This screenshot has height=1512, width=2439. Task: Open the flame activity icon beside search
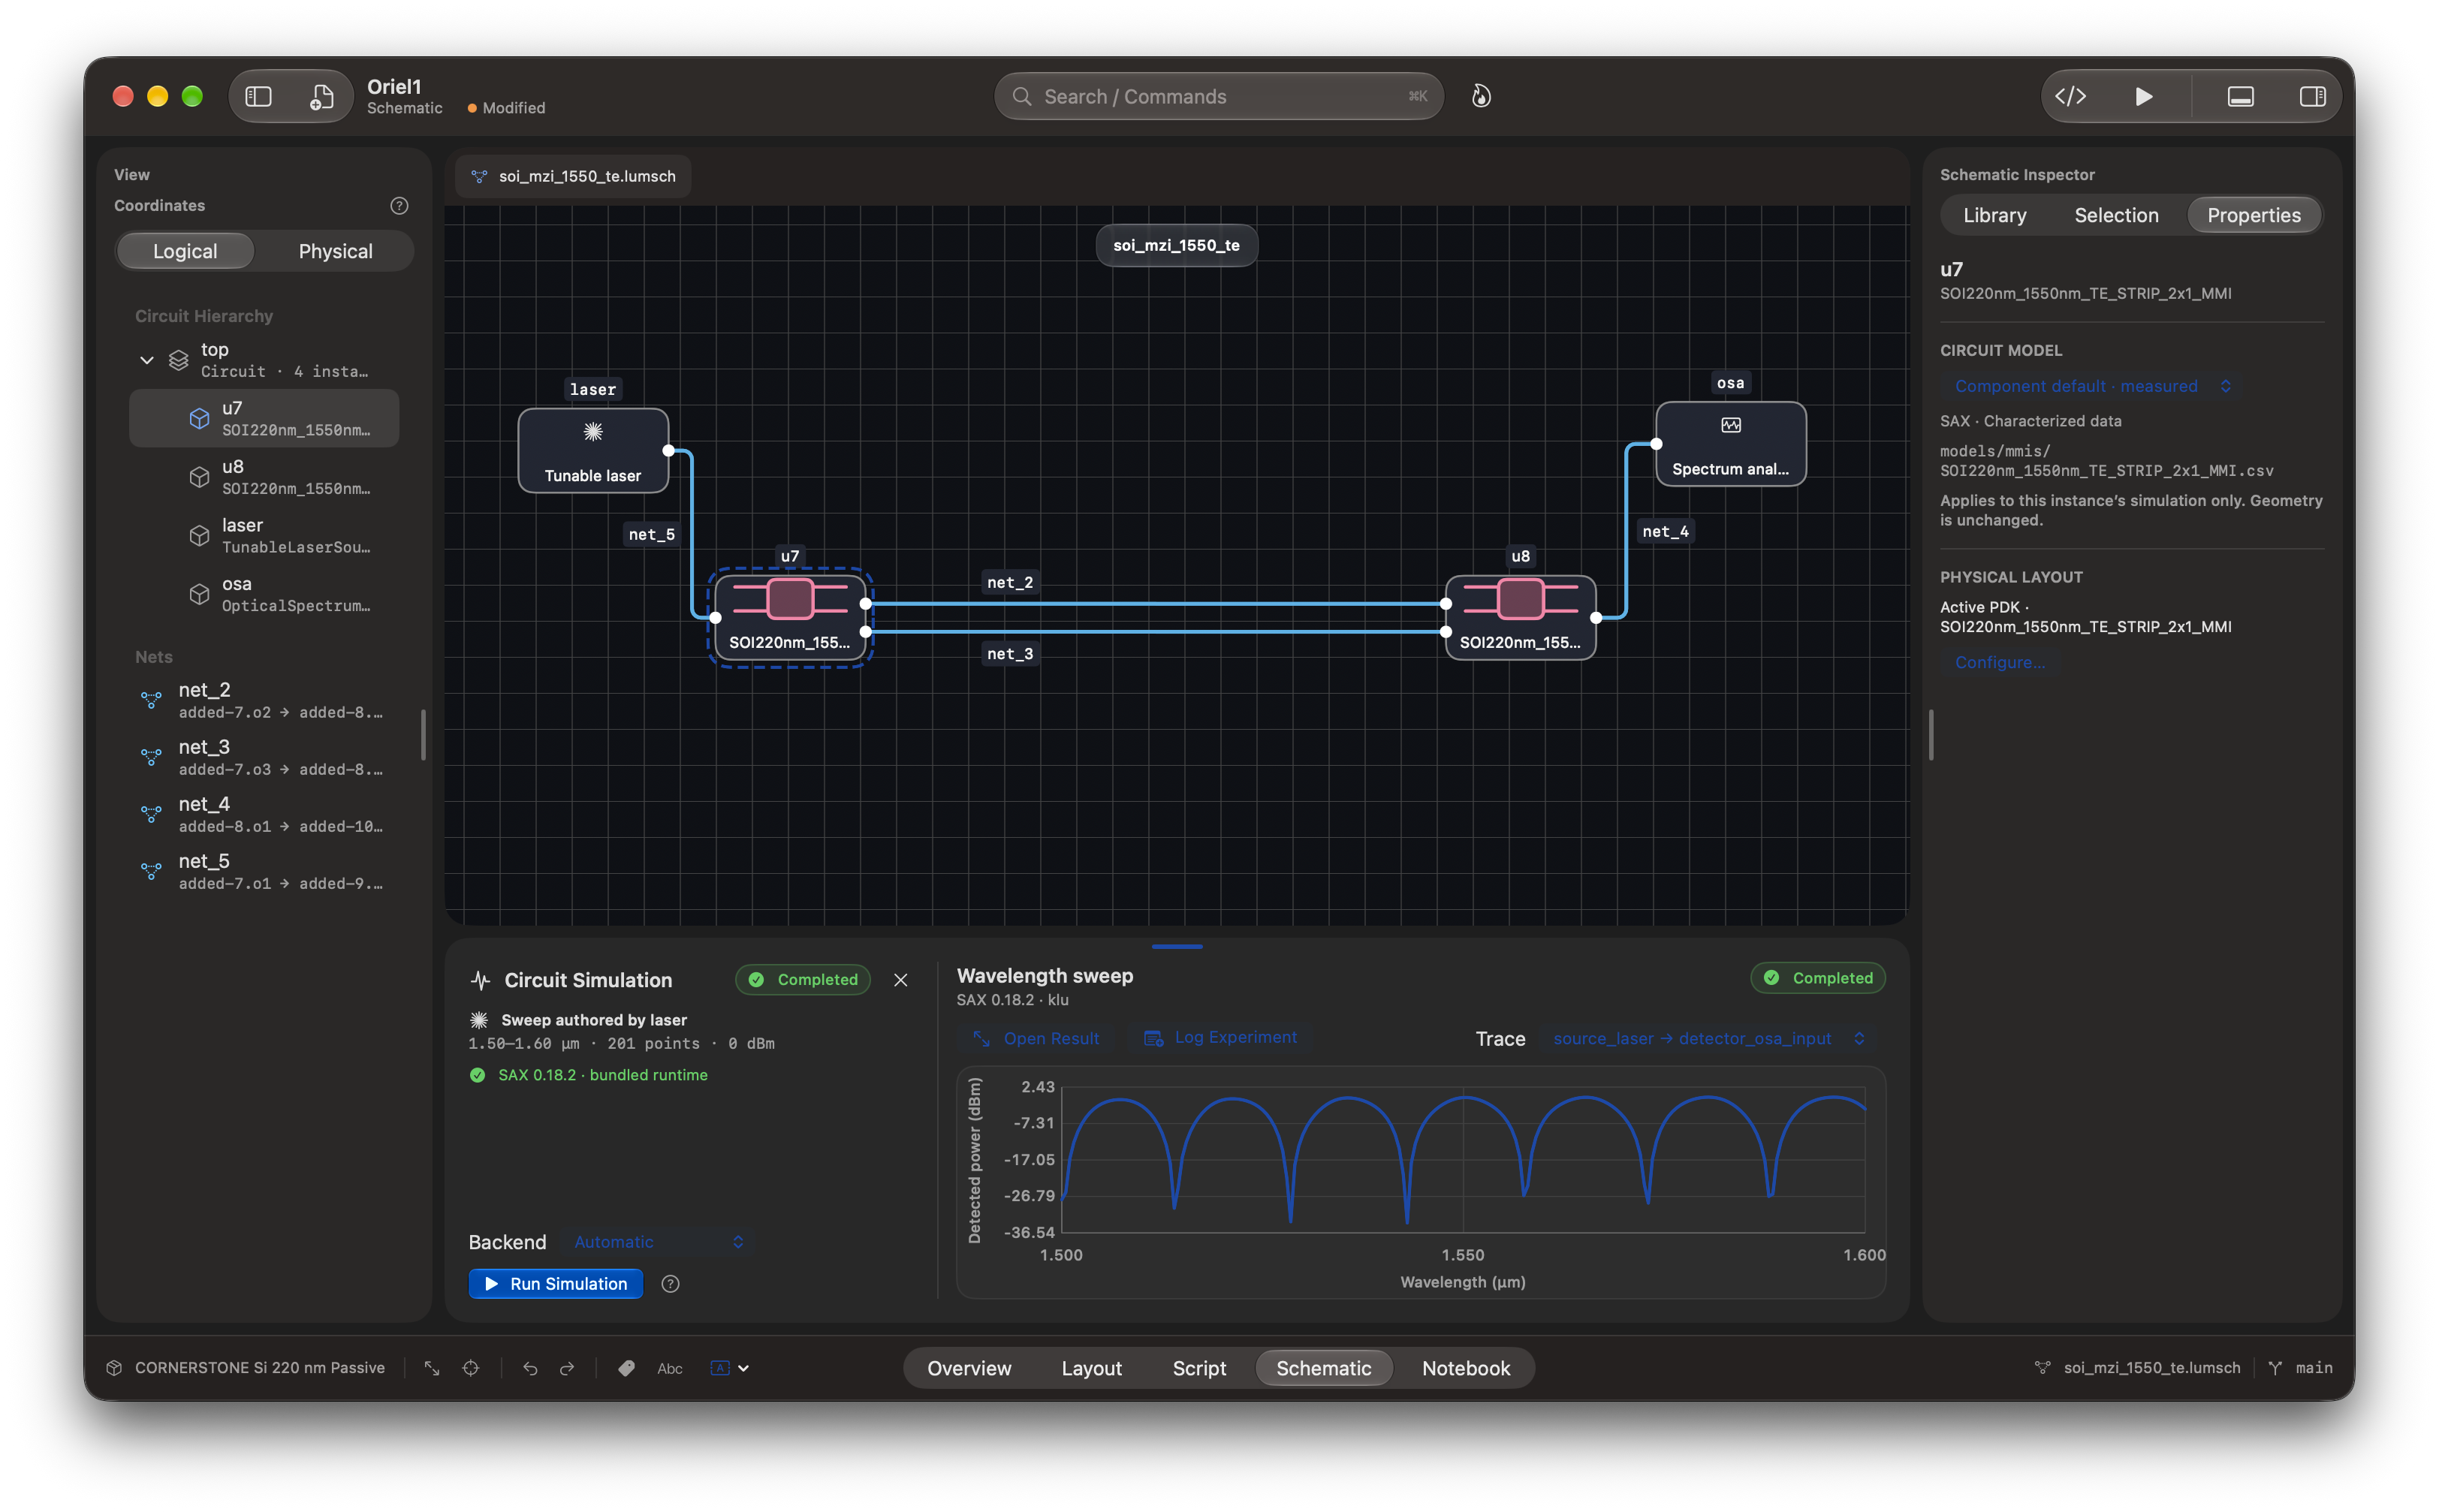[1481, 96]
